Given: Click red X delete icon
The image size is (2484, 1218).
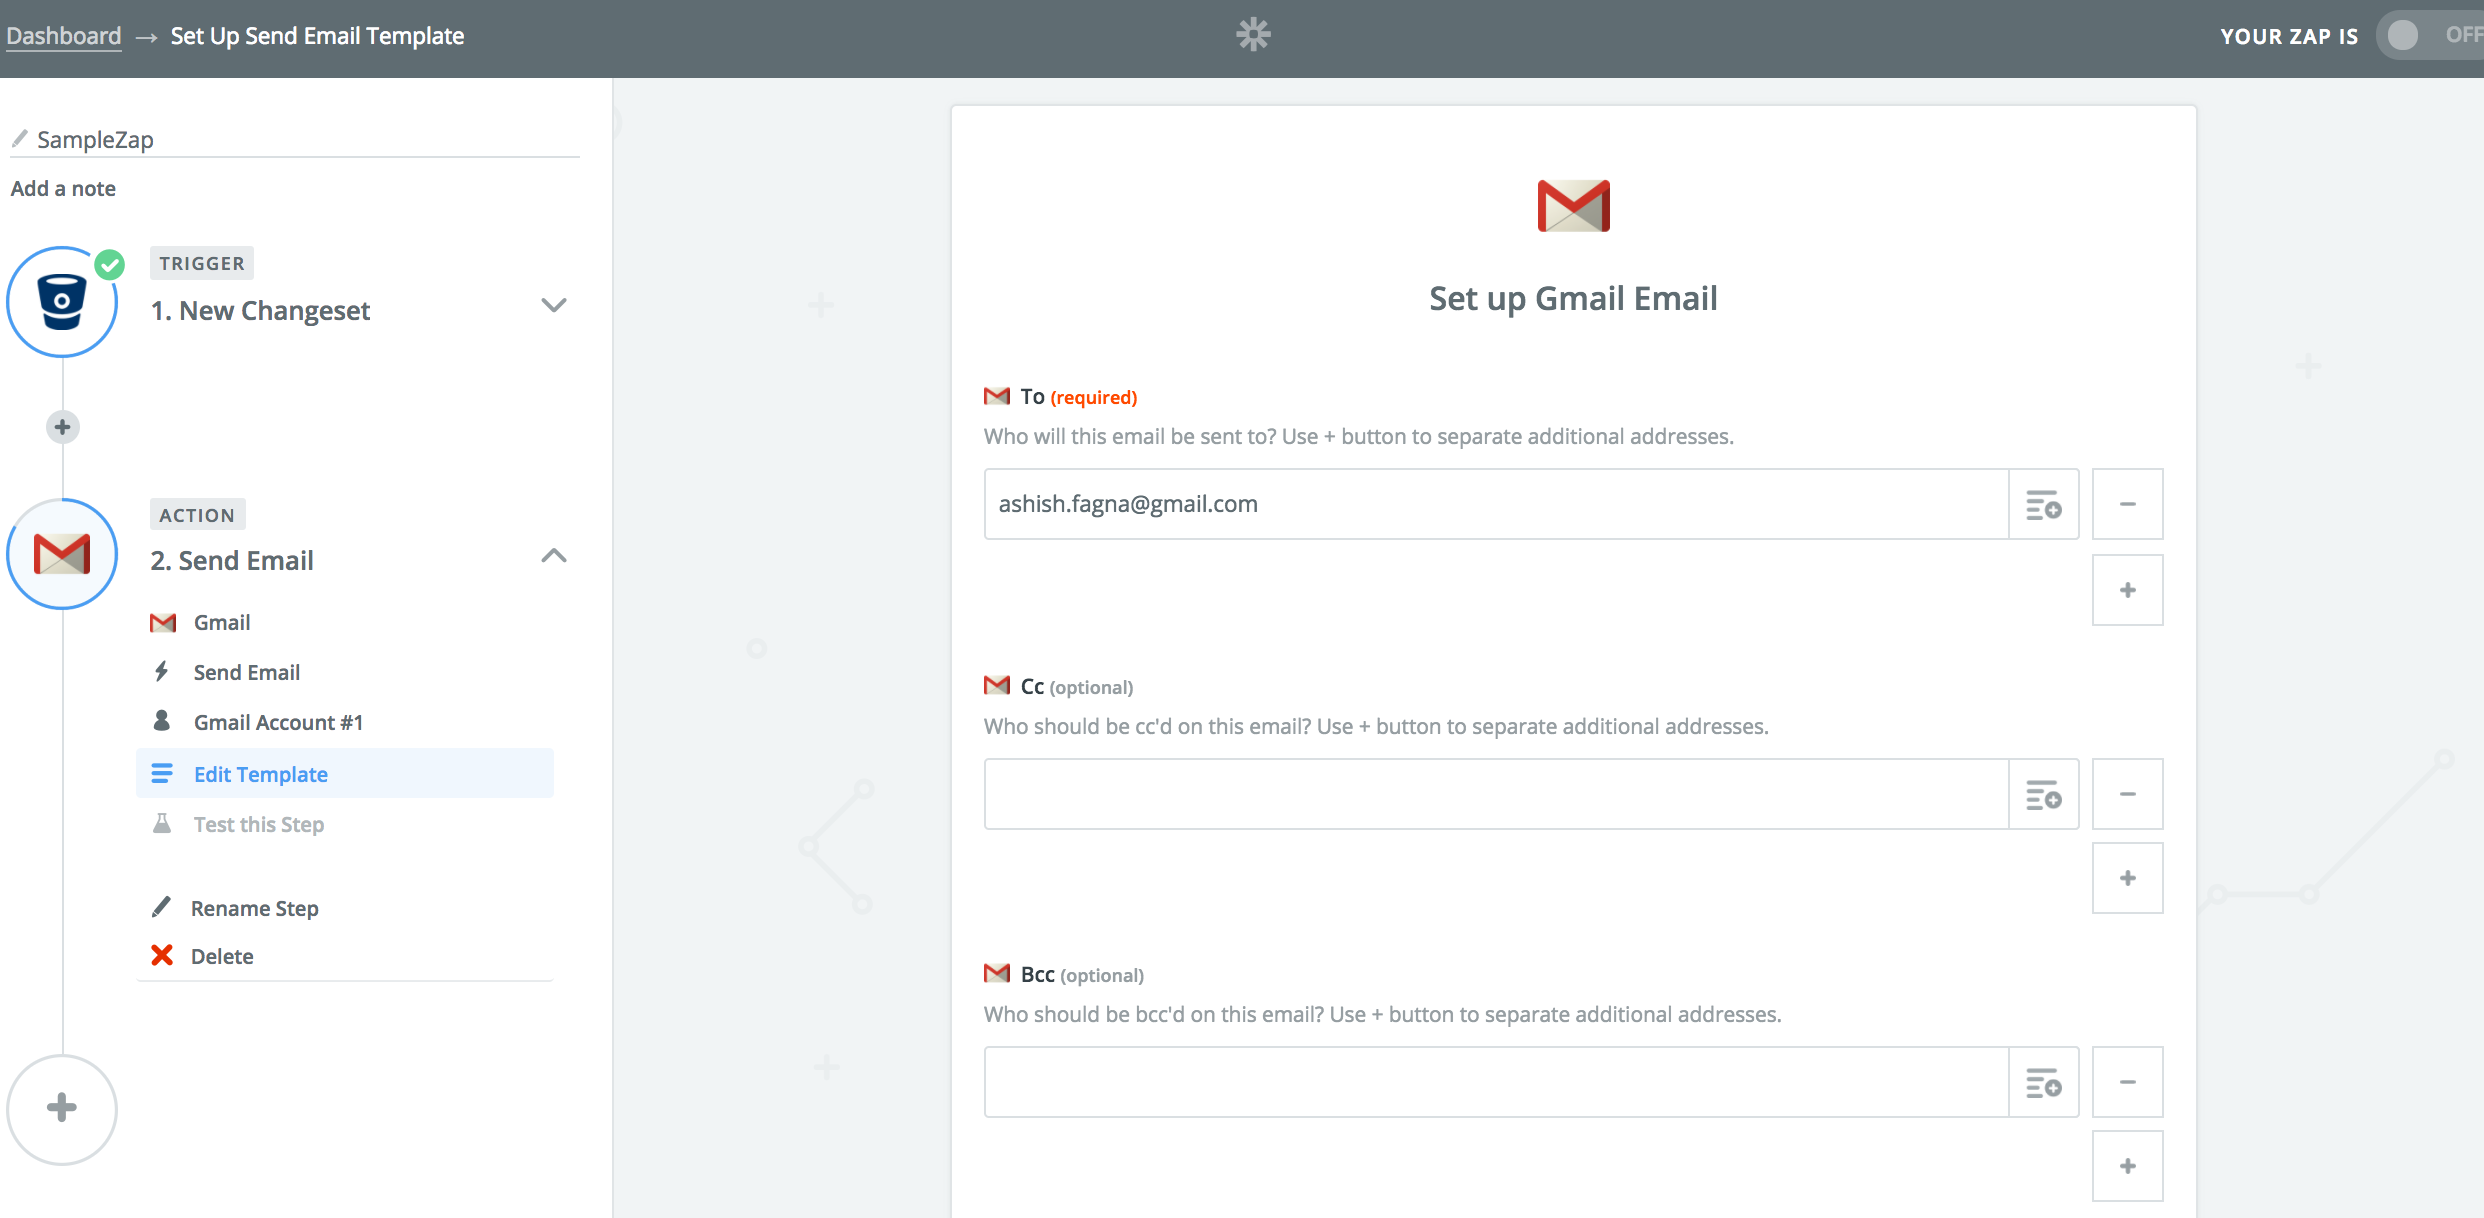Looking at the screenshot, I should coord(161,955).
